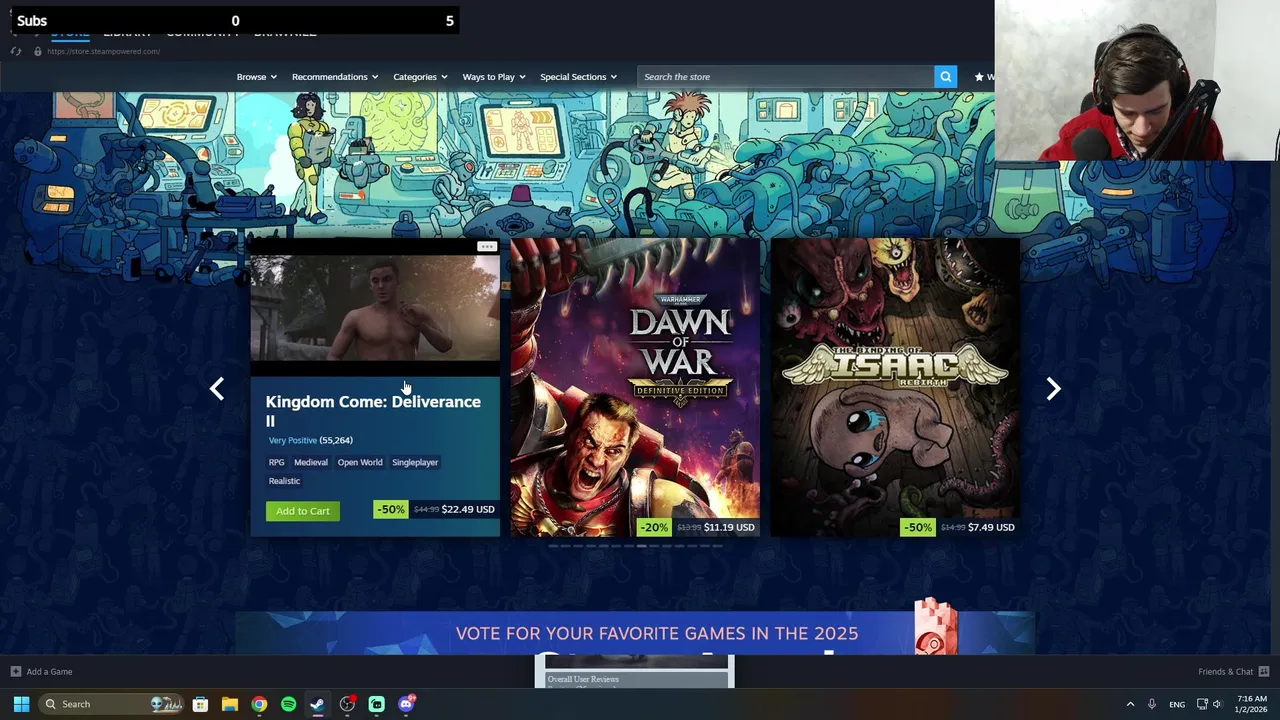Launch Google Chrome from taskbar
The image size is (1280, 720).
[259, 704]
